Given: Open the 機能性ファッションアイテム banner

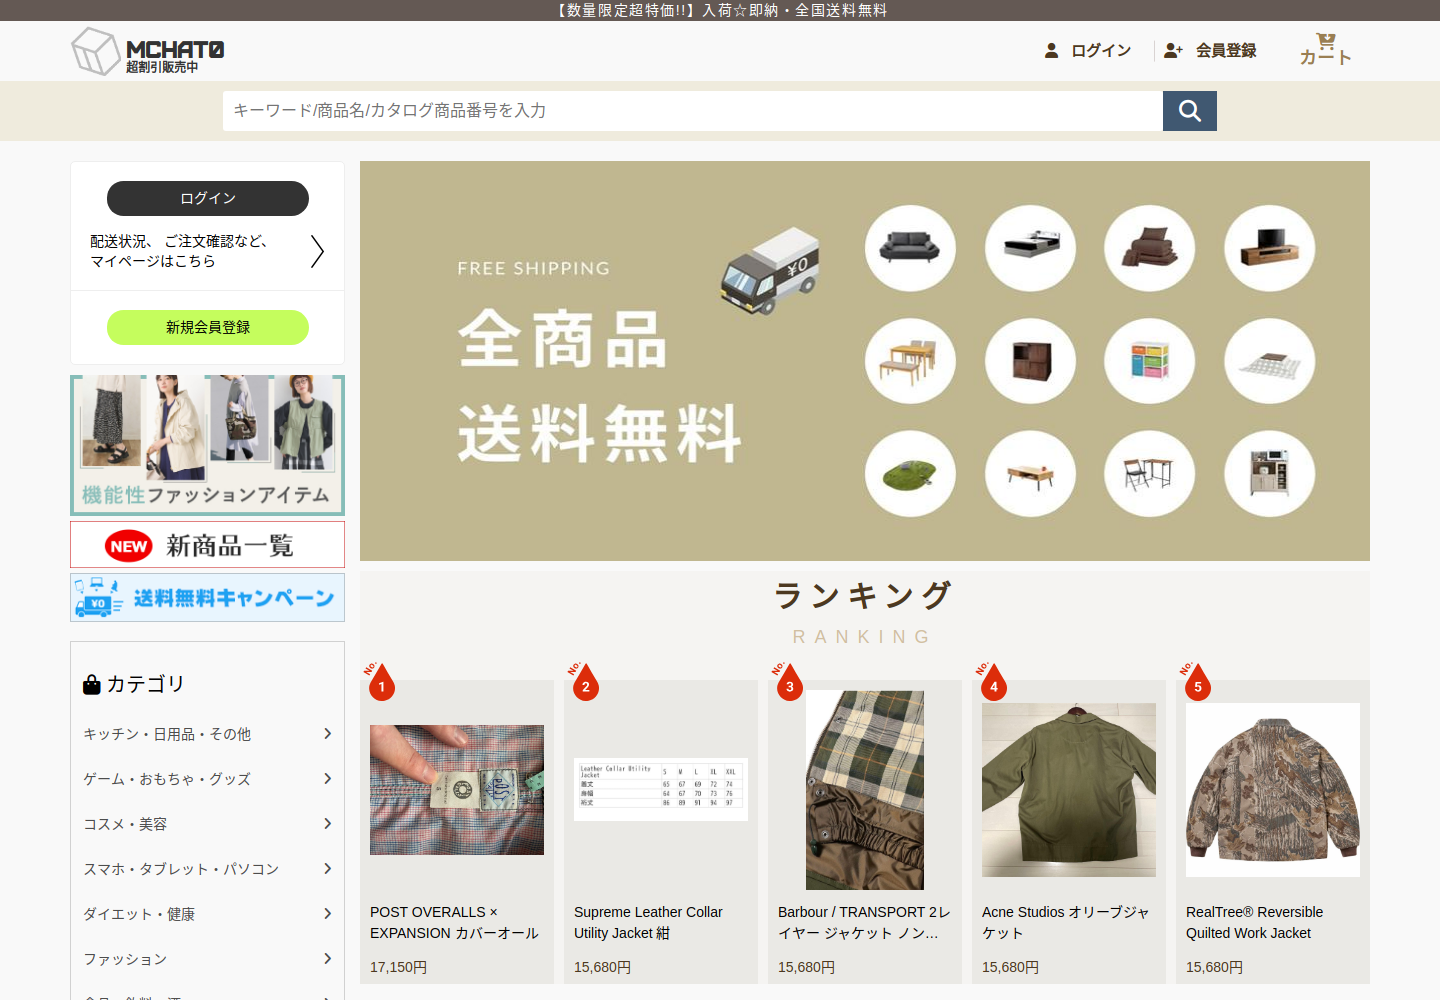Looking at the screenshot, I should (x=208, y=445).
